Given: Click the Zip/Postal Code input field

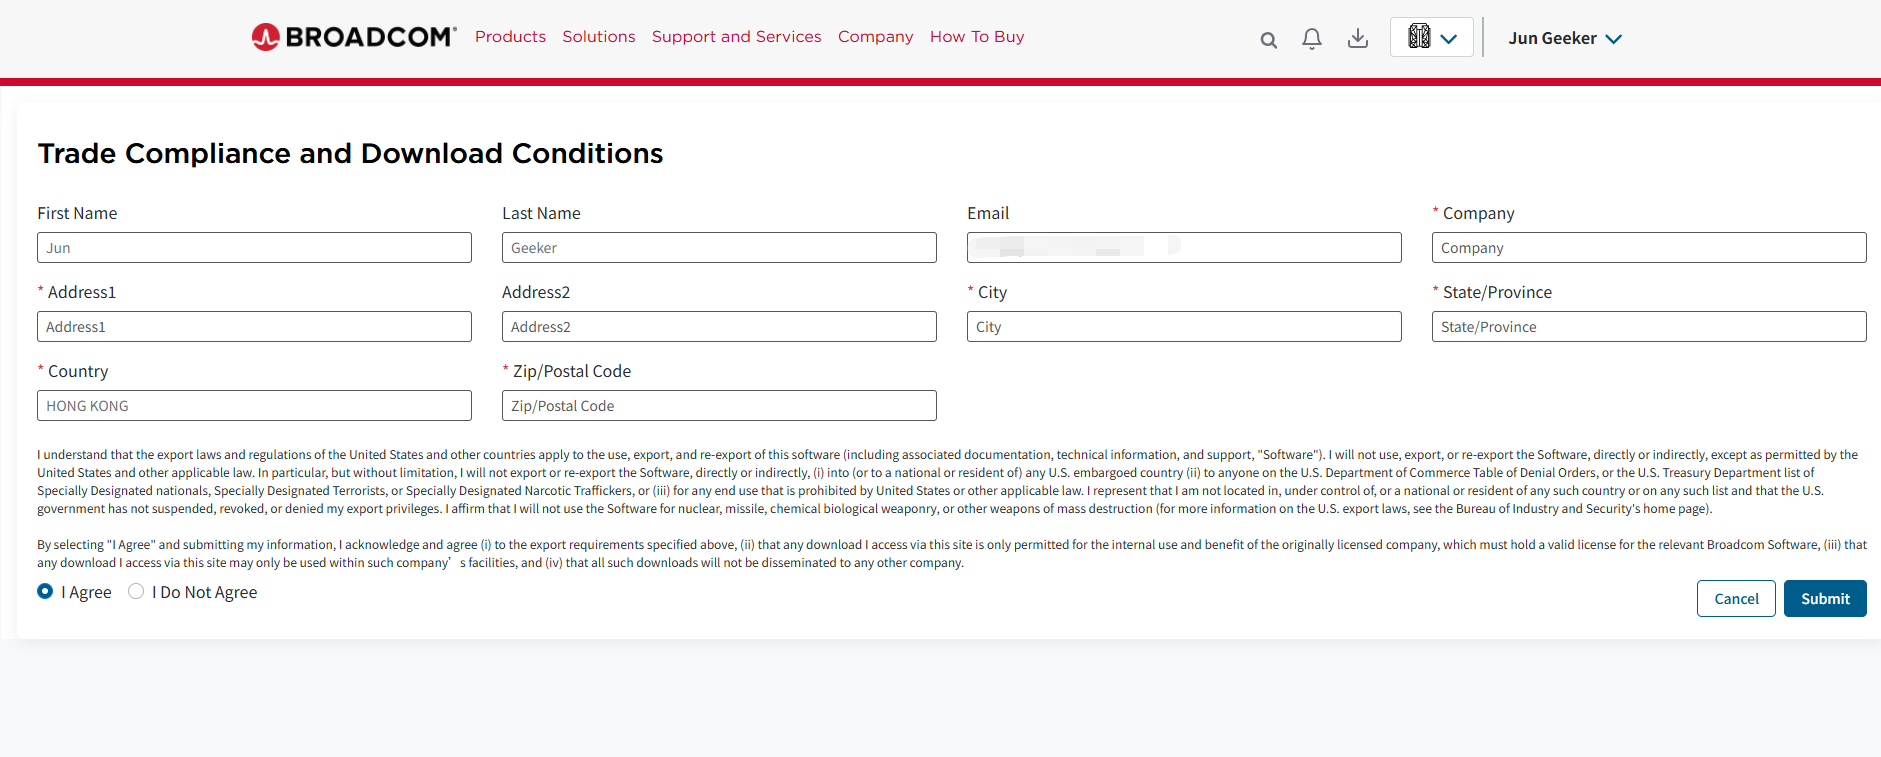Looking at the screenshot, I should (719, 406).
